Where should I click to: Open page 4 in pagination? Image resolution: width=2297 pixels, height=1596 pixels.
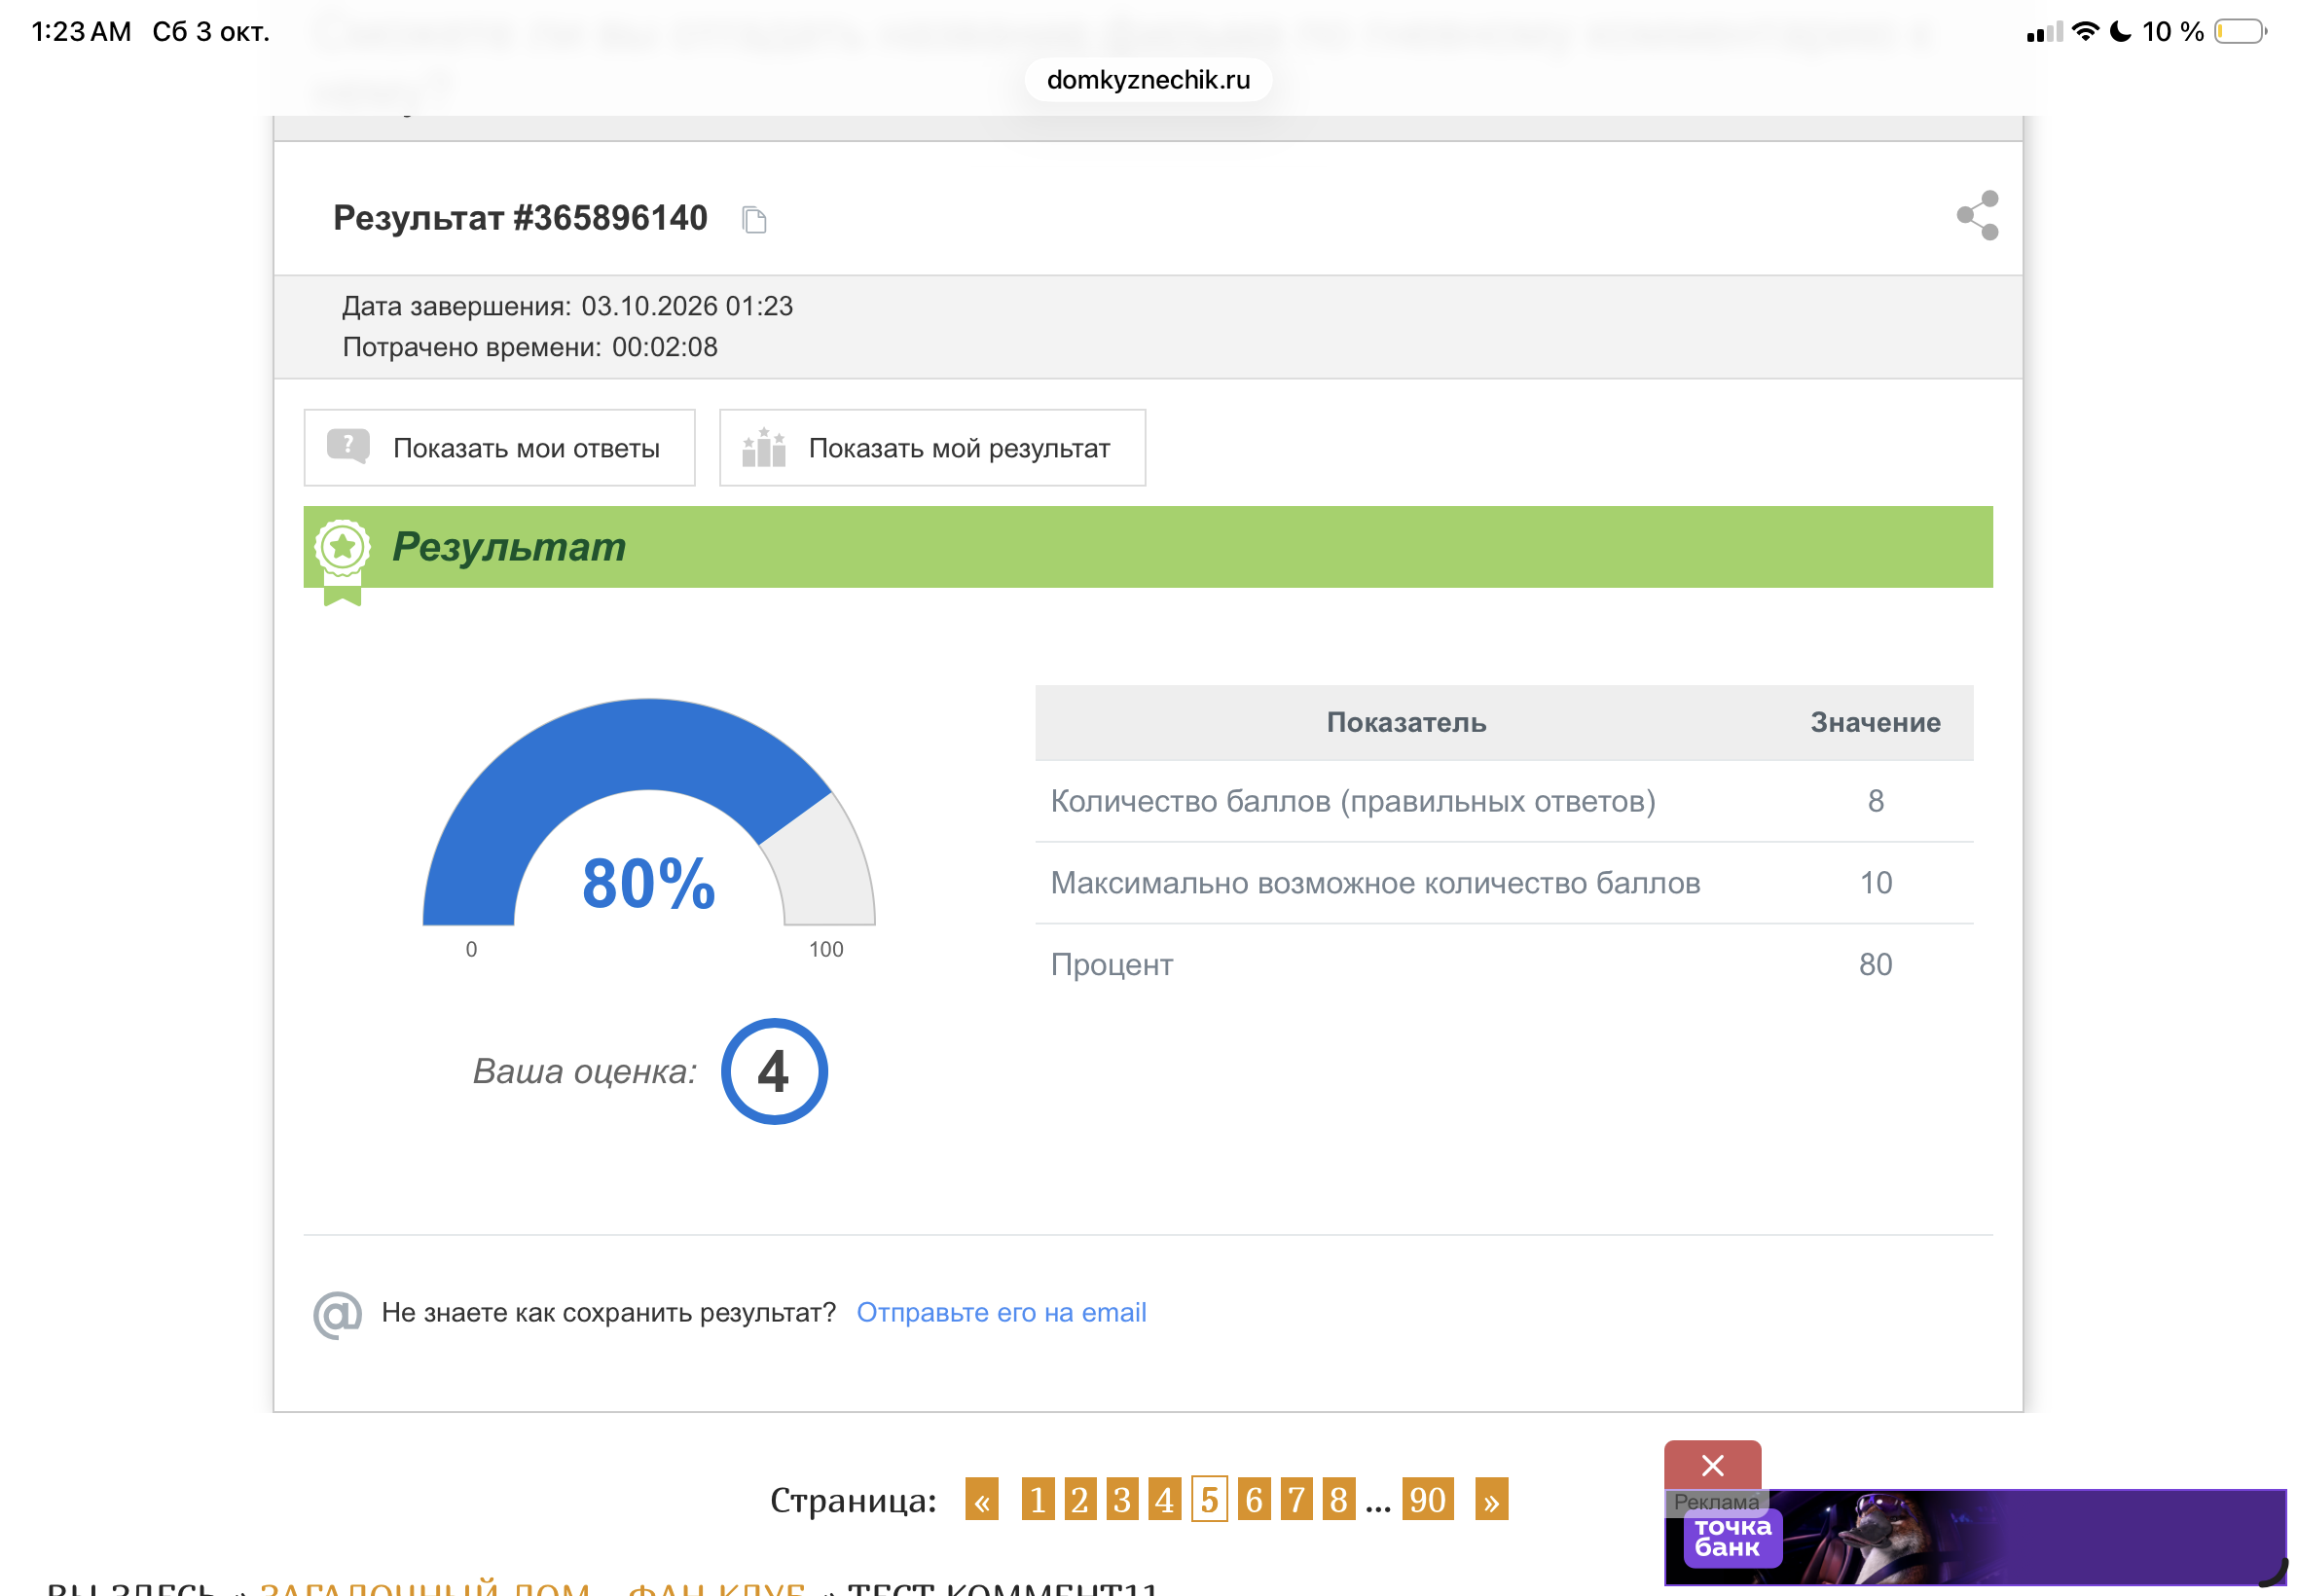tap(1165, 1499)
